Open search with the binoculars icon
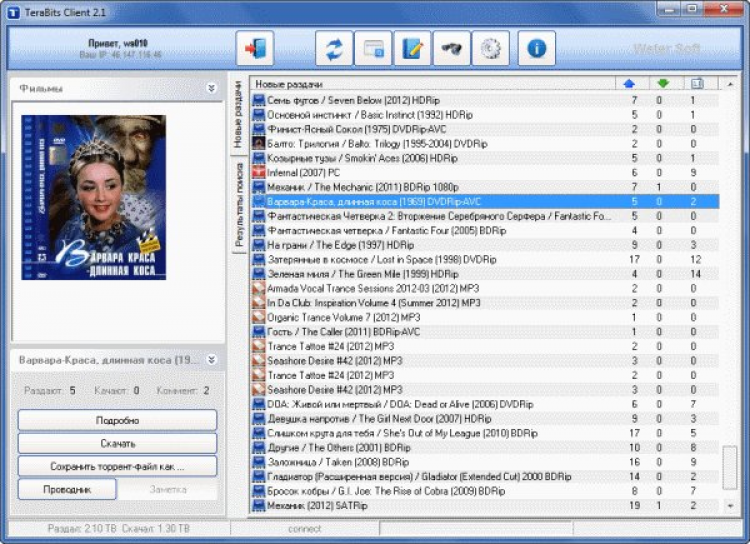The height and width of the screenshot is (544, 750). 451,48
